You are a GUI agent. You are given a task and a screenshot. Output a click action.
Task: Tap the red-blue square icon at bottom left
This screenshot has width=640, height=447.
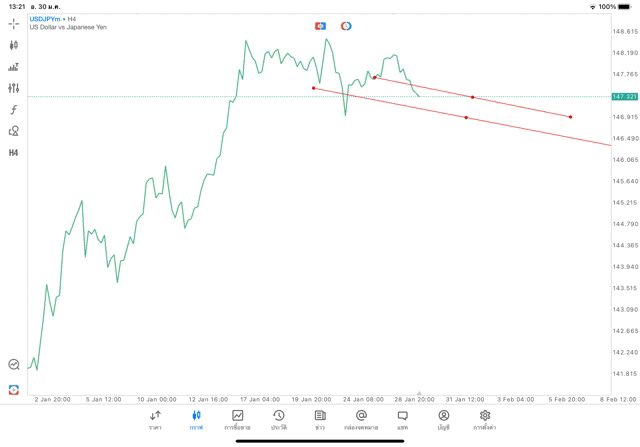pos(13,388)
